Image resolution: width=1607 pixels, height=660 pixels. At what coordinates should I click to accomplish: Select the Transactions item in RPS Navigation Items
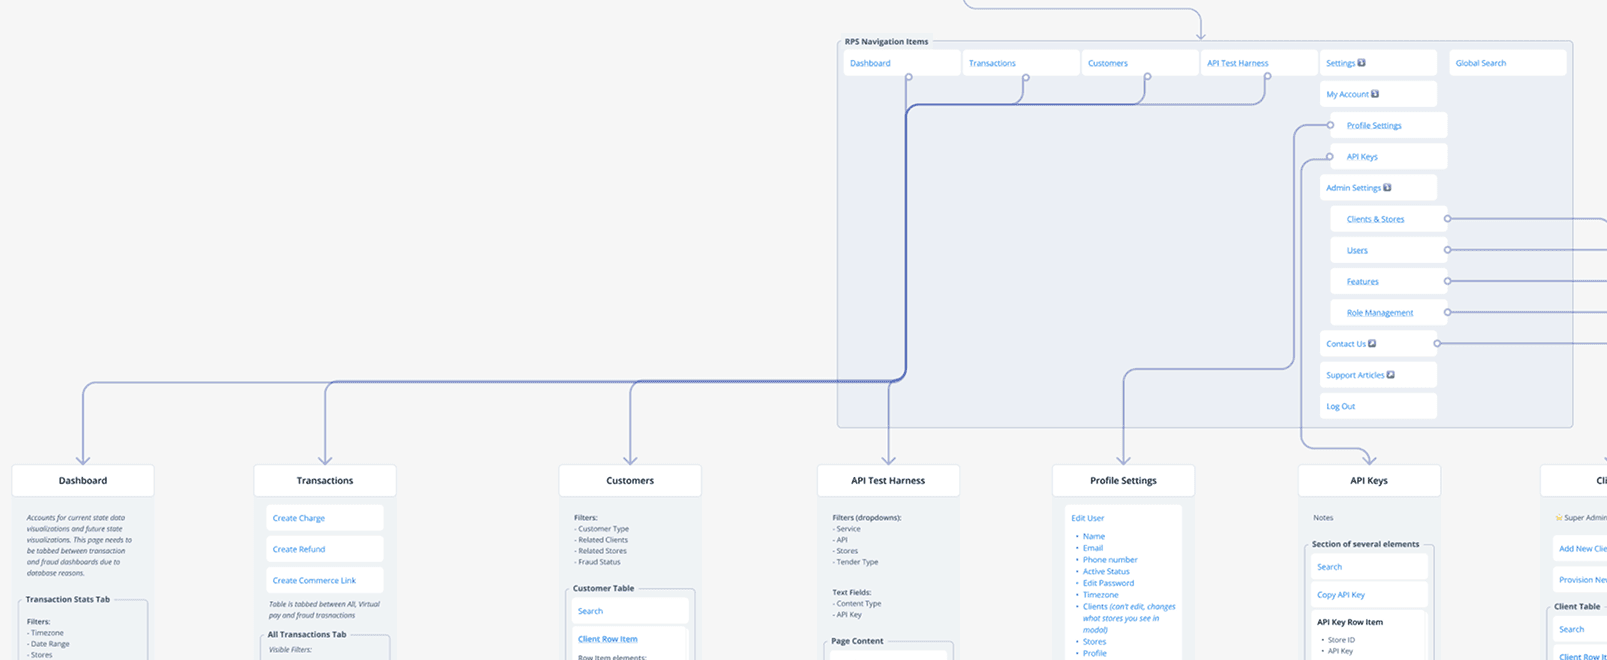point(1021,63)
